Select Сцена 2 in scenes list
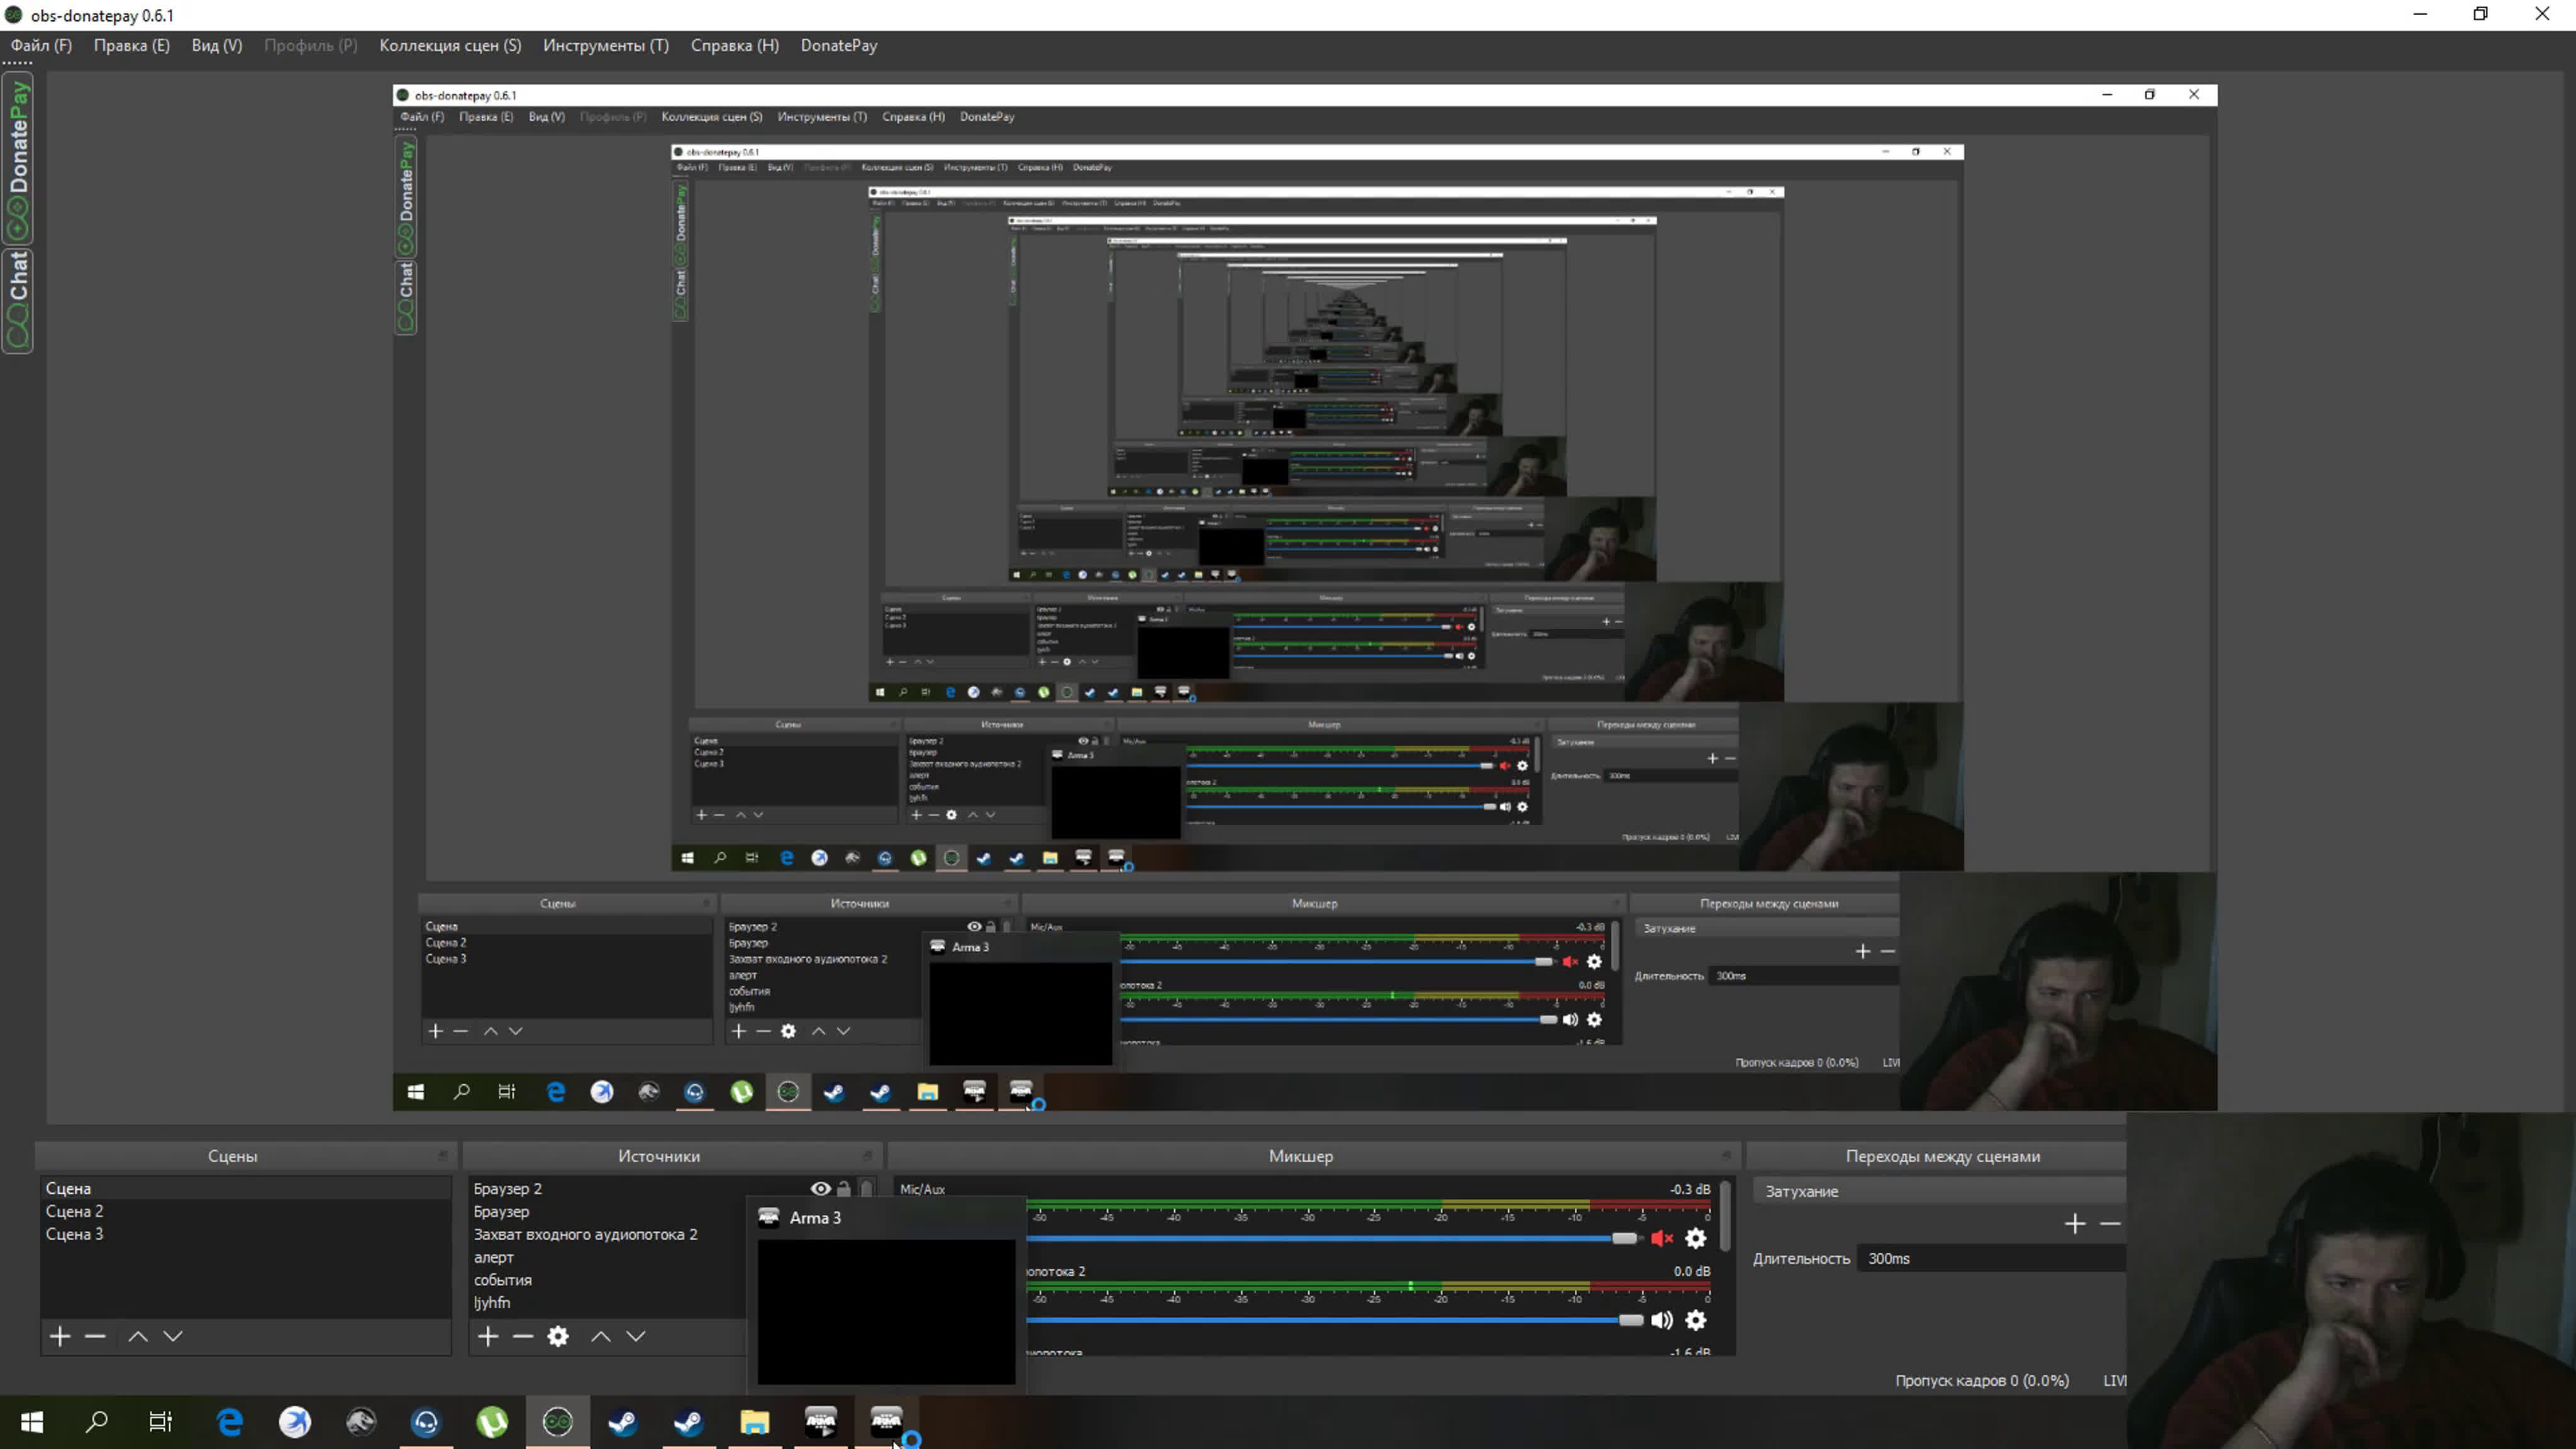Screen dimensions: 2576x1449 tap(75, 1211)
